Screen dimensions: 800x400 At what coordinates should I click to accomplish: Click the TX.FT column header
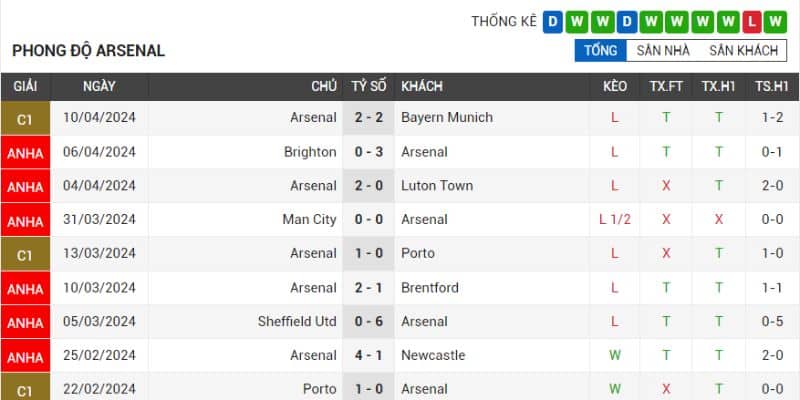[666, 86]
